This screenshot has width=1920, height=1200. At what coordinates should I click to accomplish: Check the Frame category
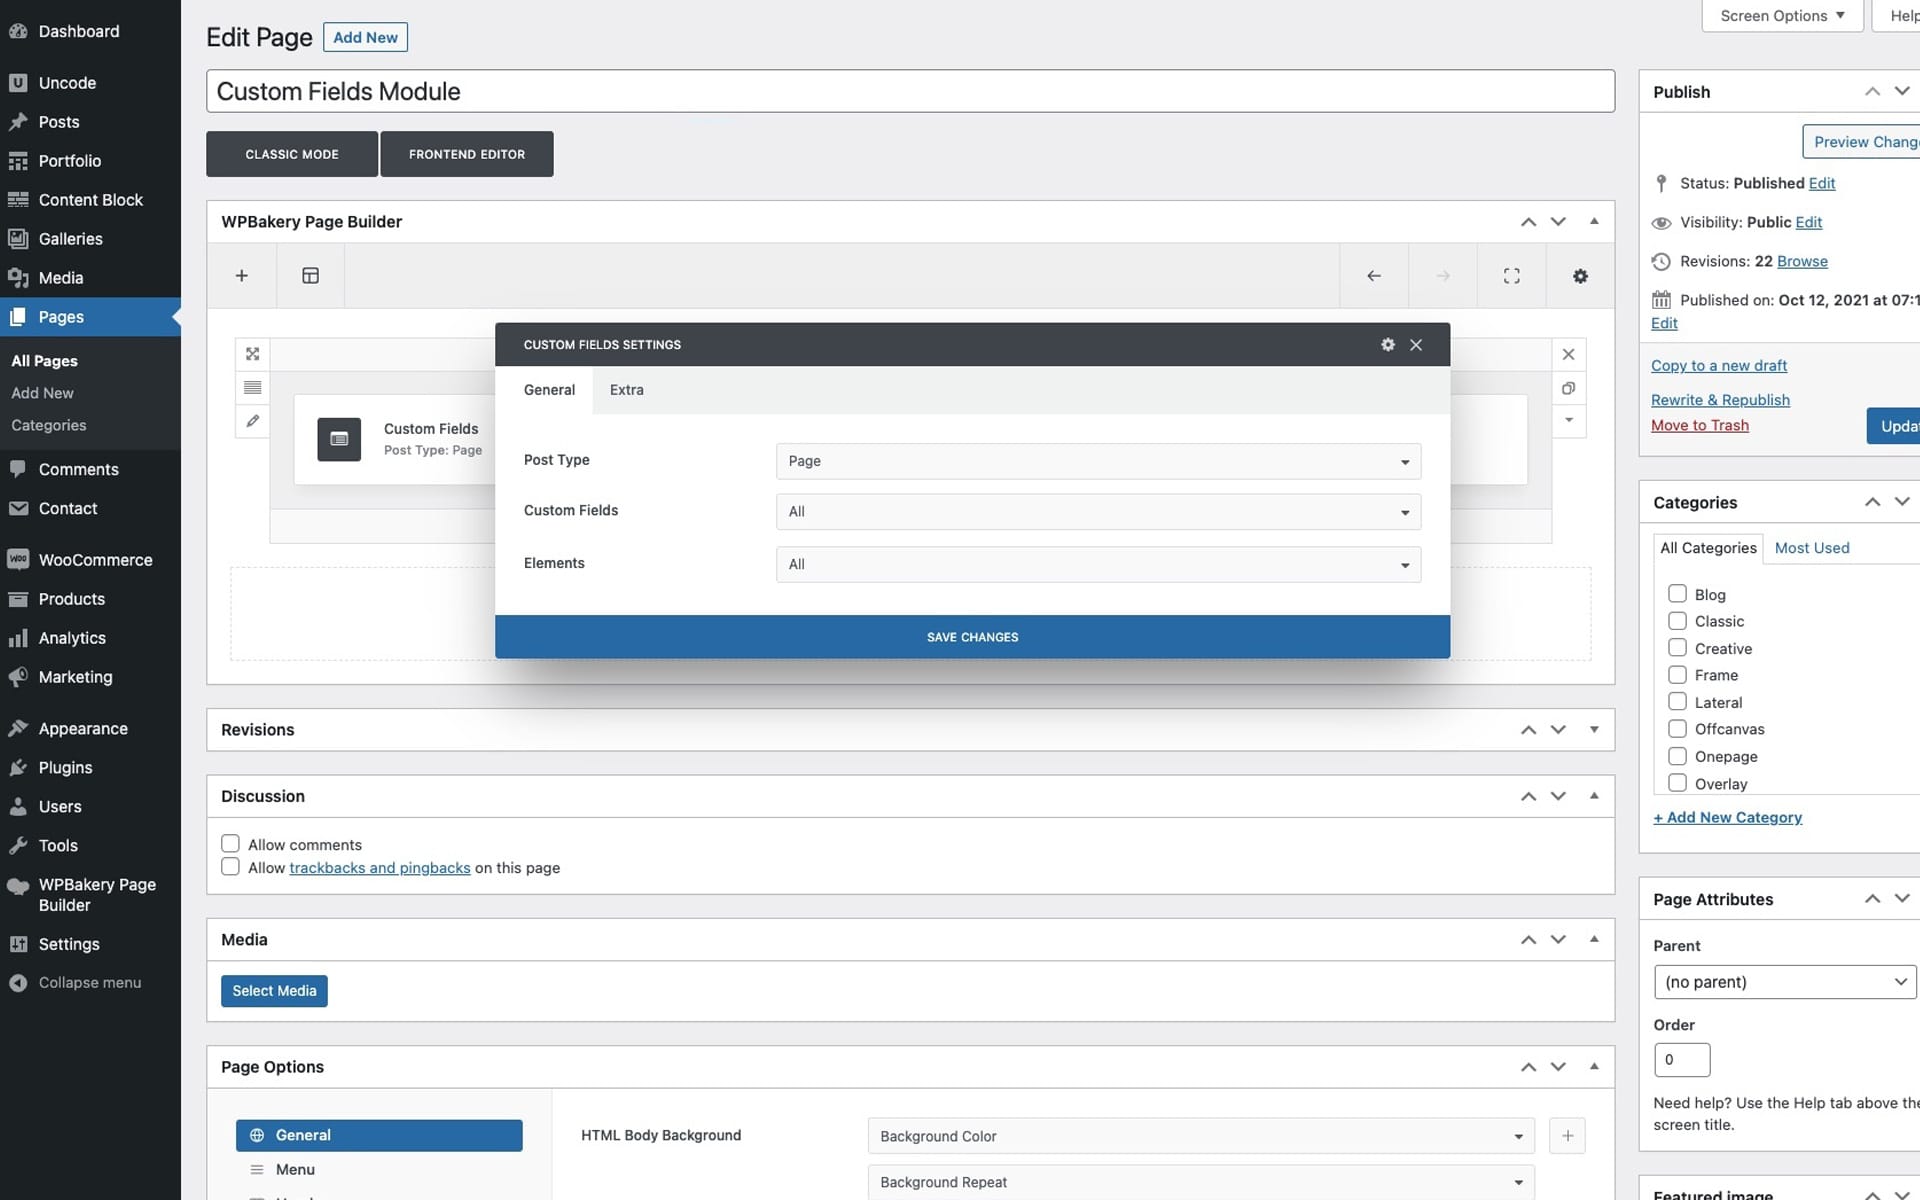coord(1677,675)
